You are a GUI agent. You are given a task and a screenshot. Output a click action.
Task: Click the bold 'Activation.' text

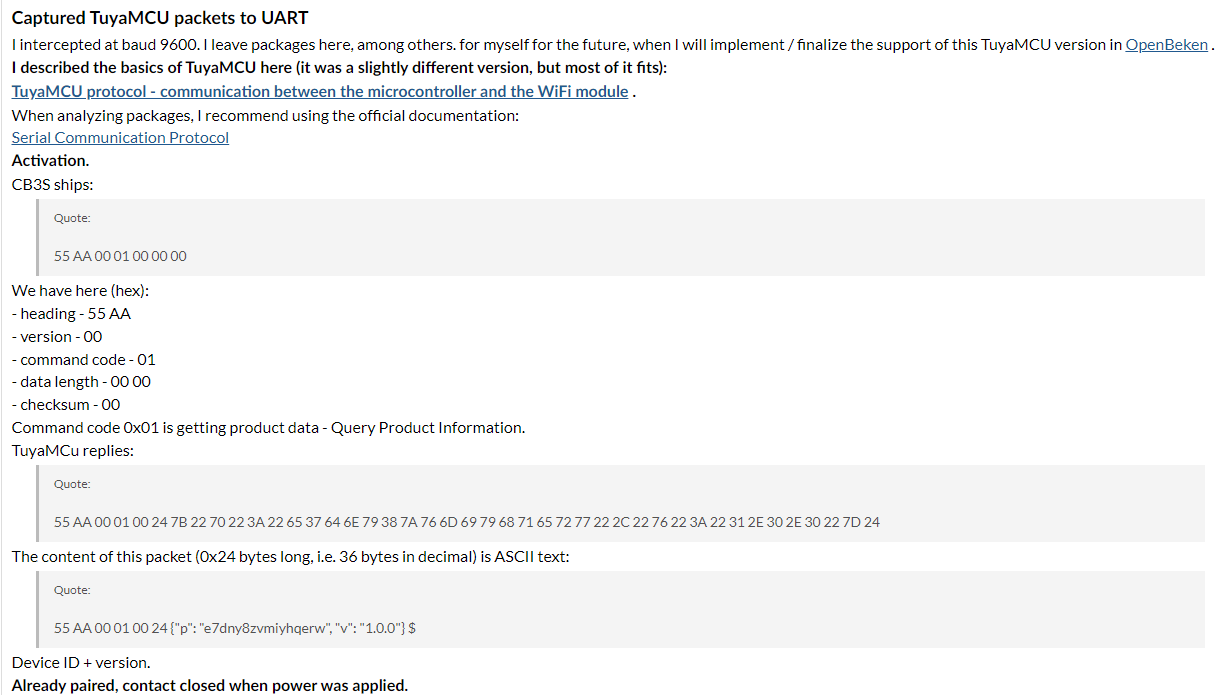tap(50, 160)
